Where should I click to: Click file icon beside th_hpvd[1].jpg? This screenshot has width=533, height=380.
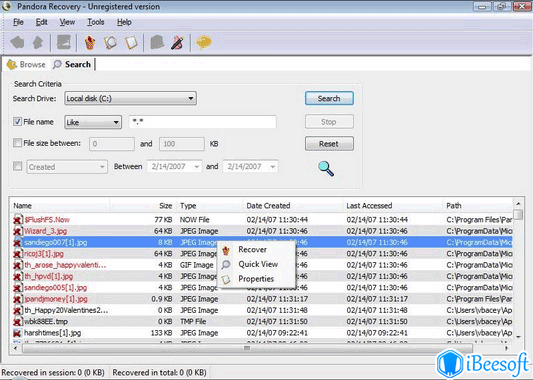pyautogui.click(x=18, y=276)
